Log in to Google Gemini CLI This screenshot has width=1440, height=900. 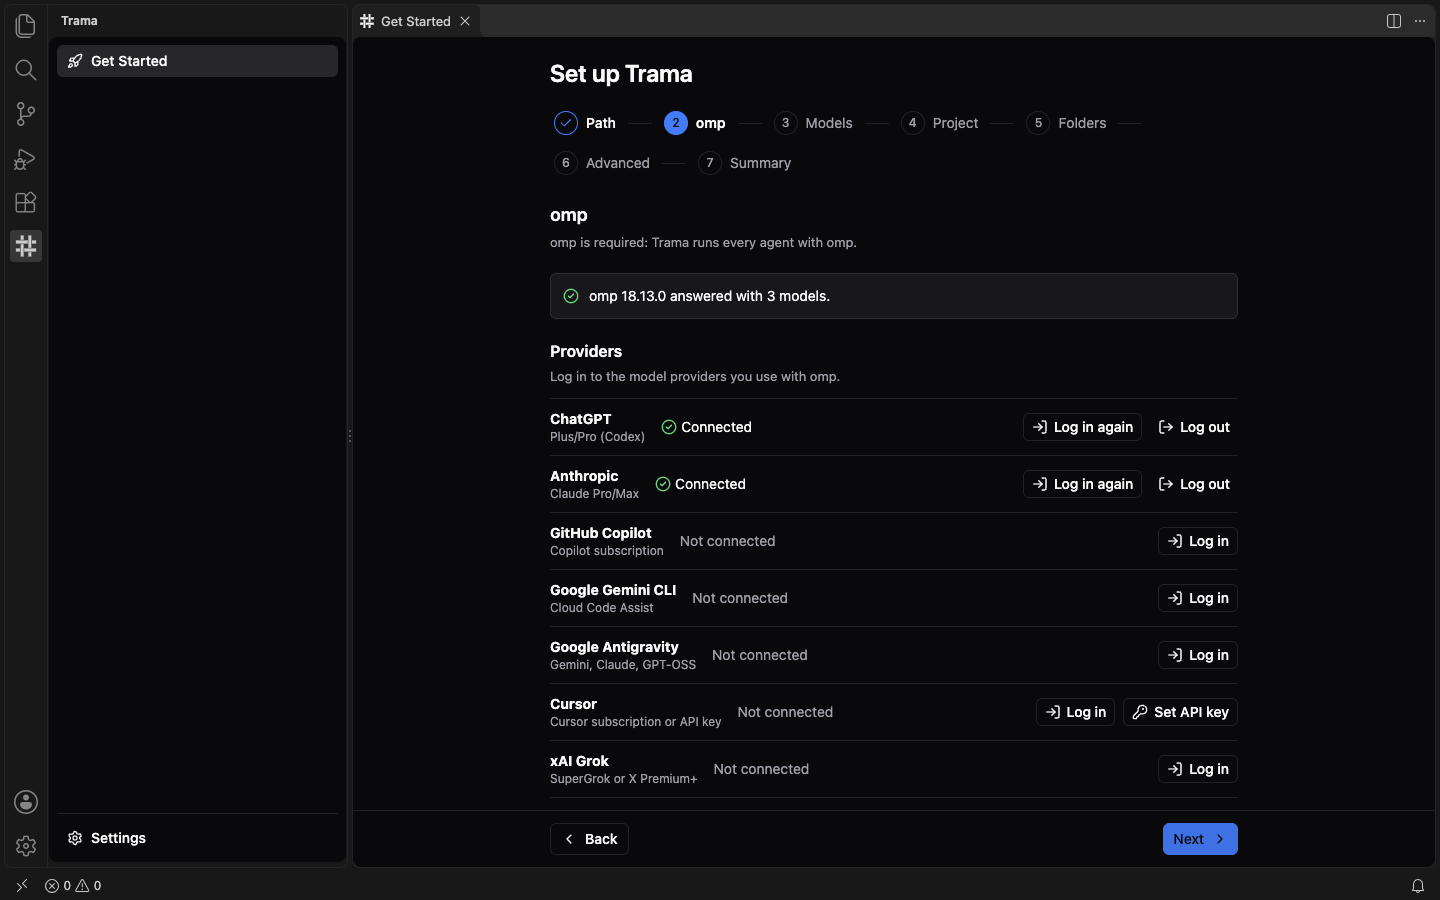tap(1198, 598)
